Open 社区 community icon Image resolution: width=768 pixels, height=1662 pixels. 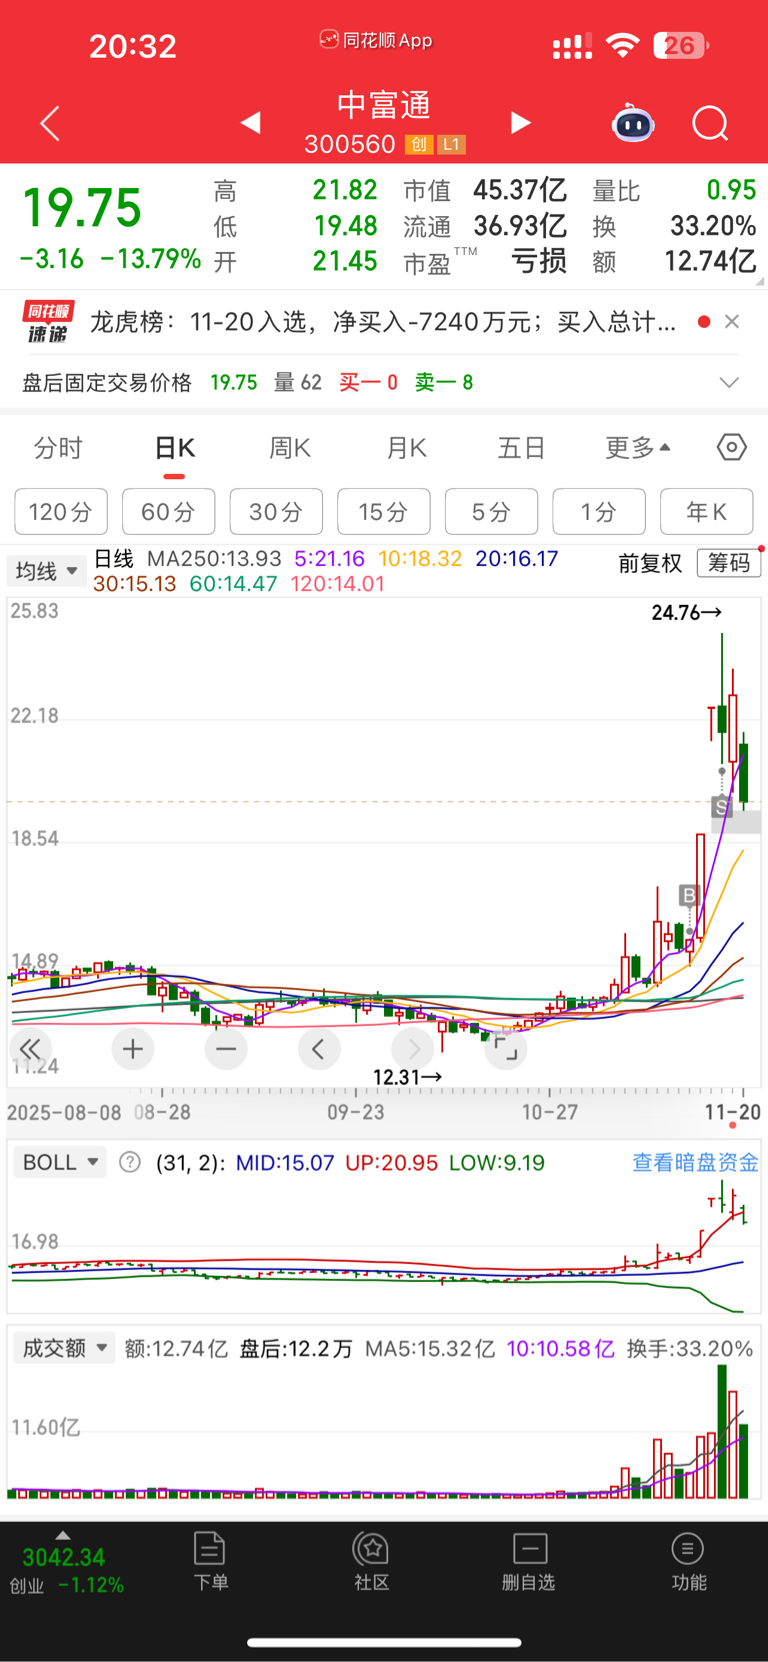[x=371, y=1561]
